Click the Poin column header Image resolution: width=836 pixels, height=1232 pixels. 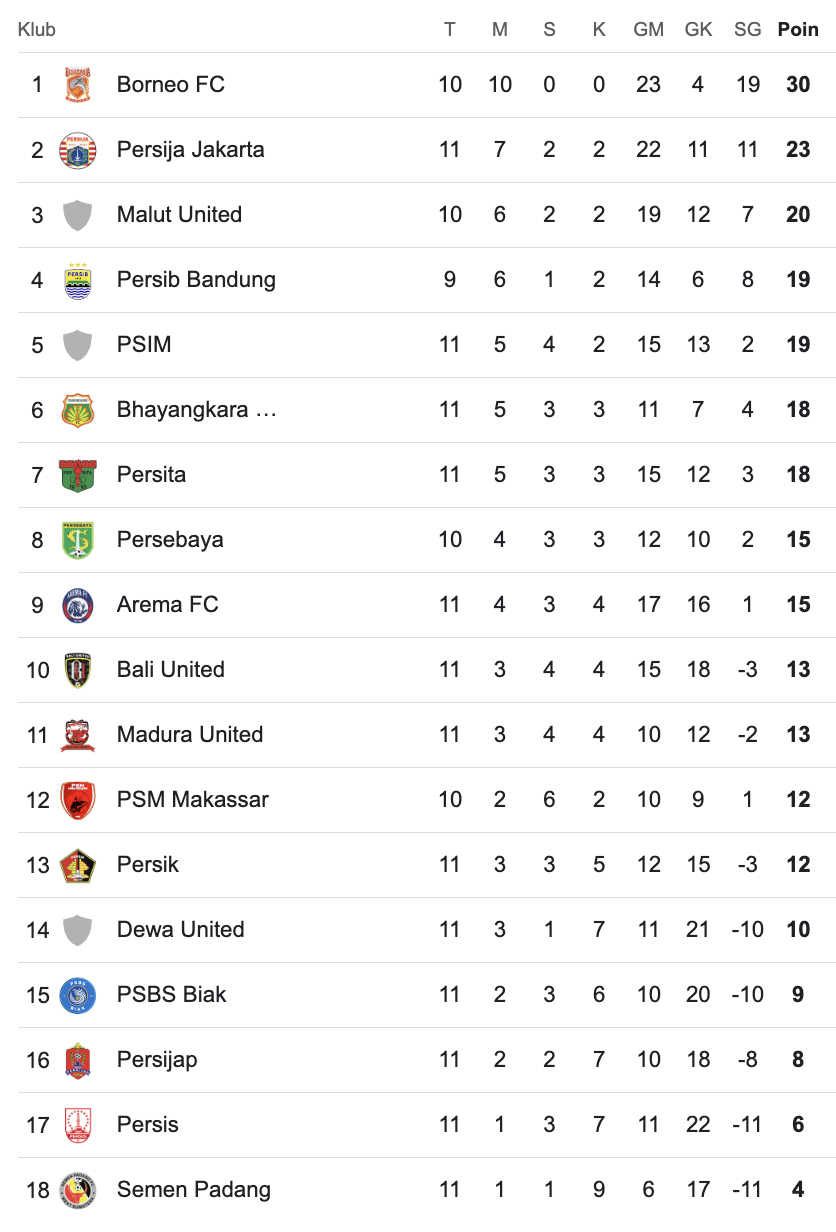[798, 30]
